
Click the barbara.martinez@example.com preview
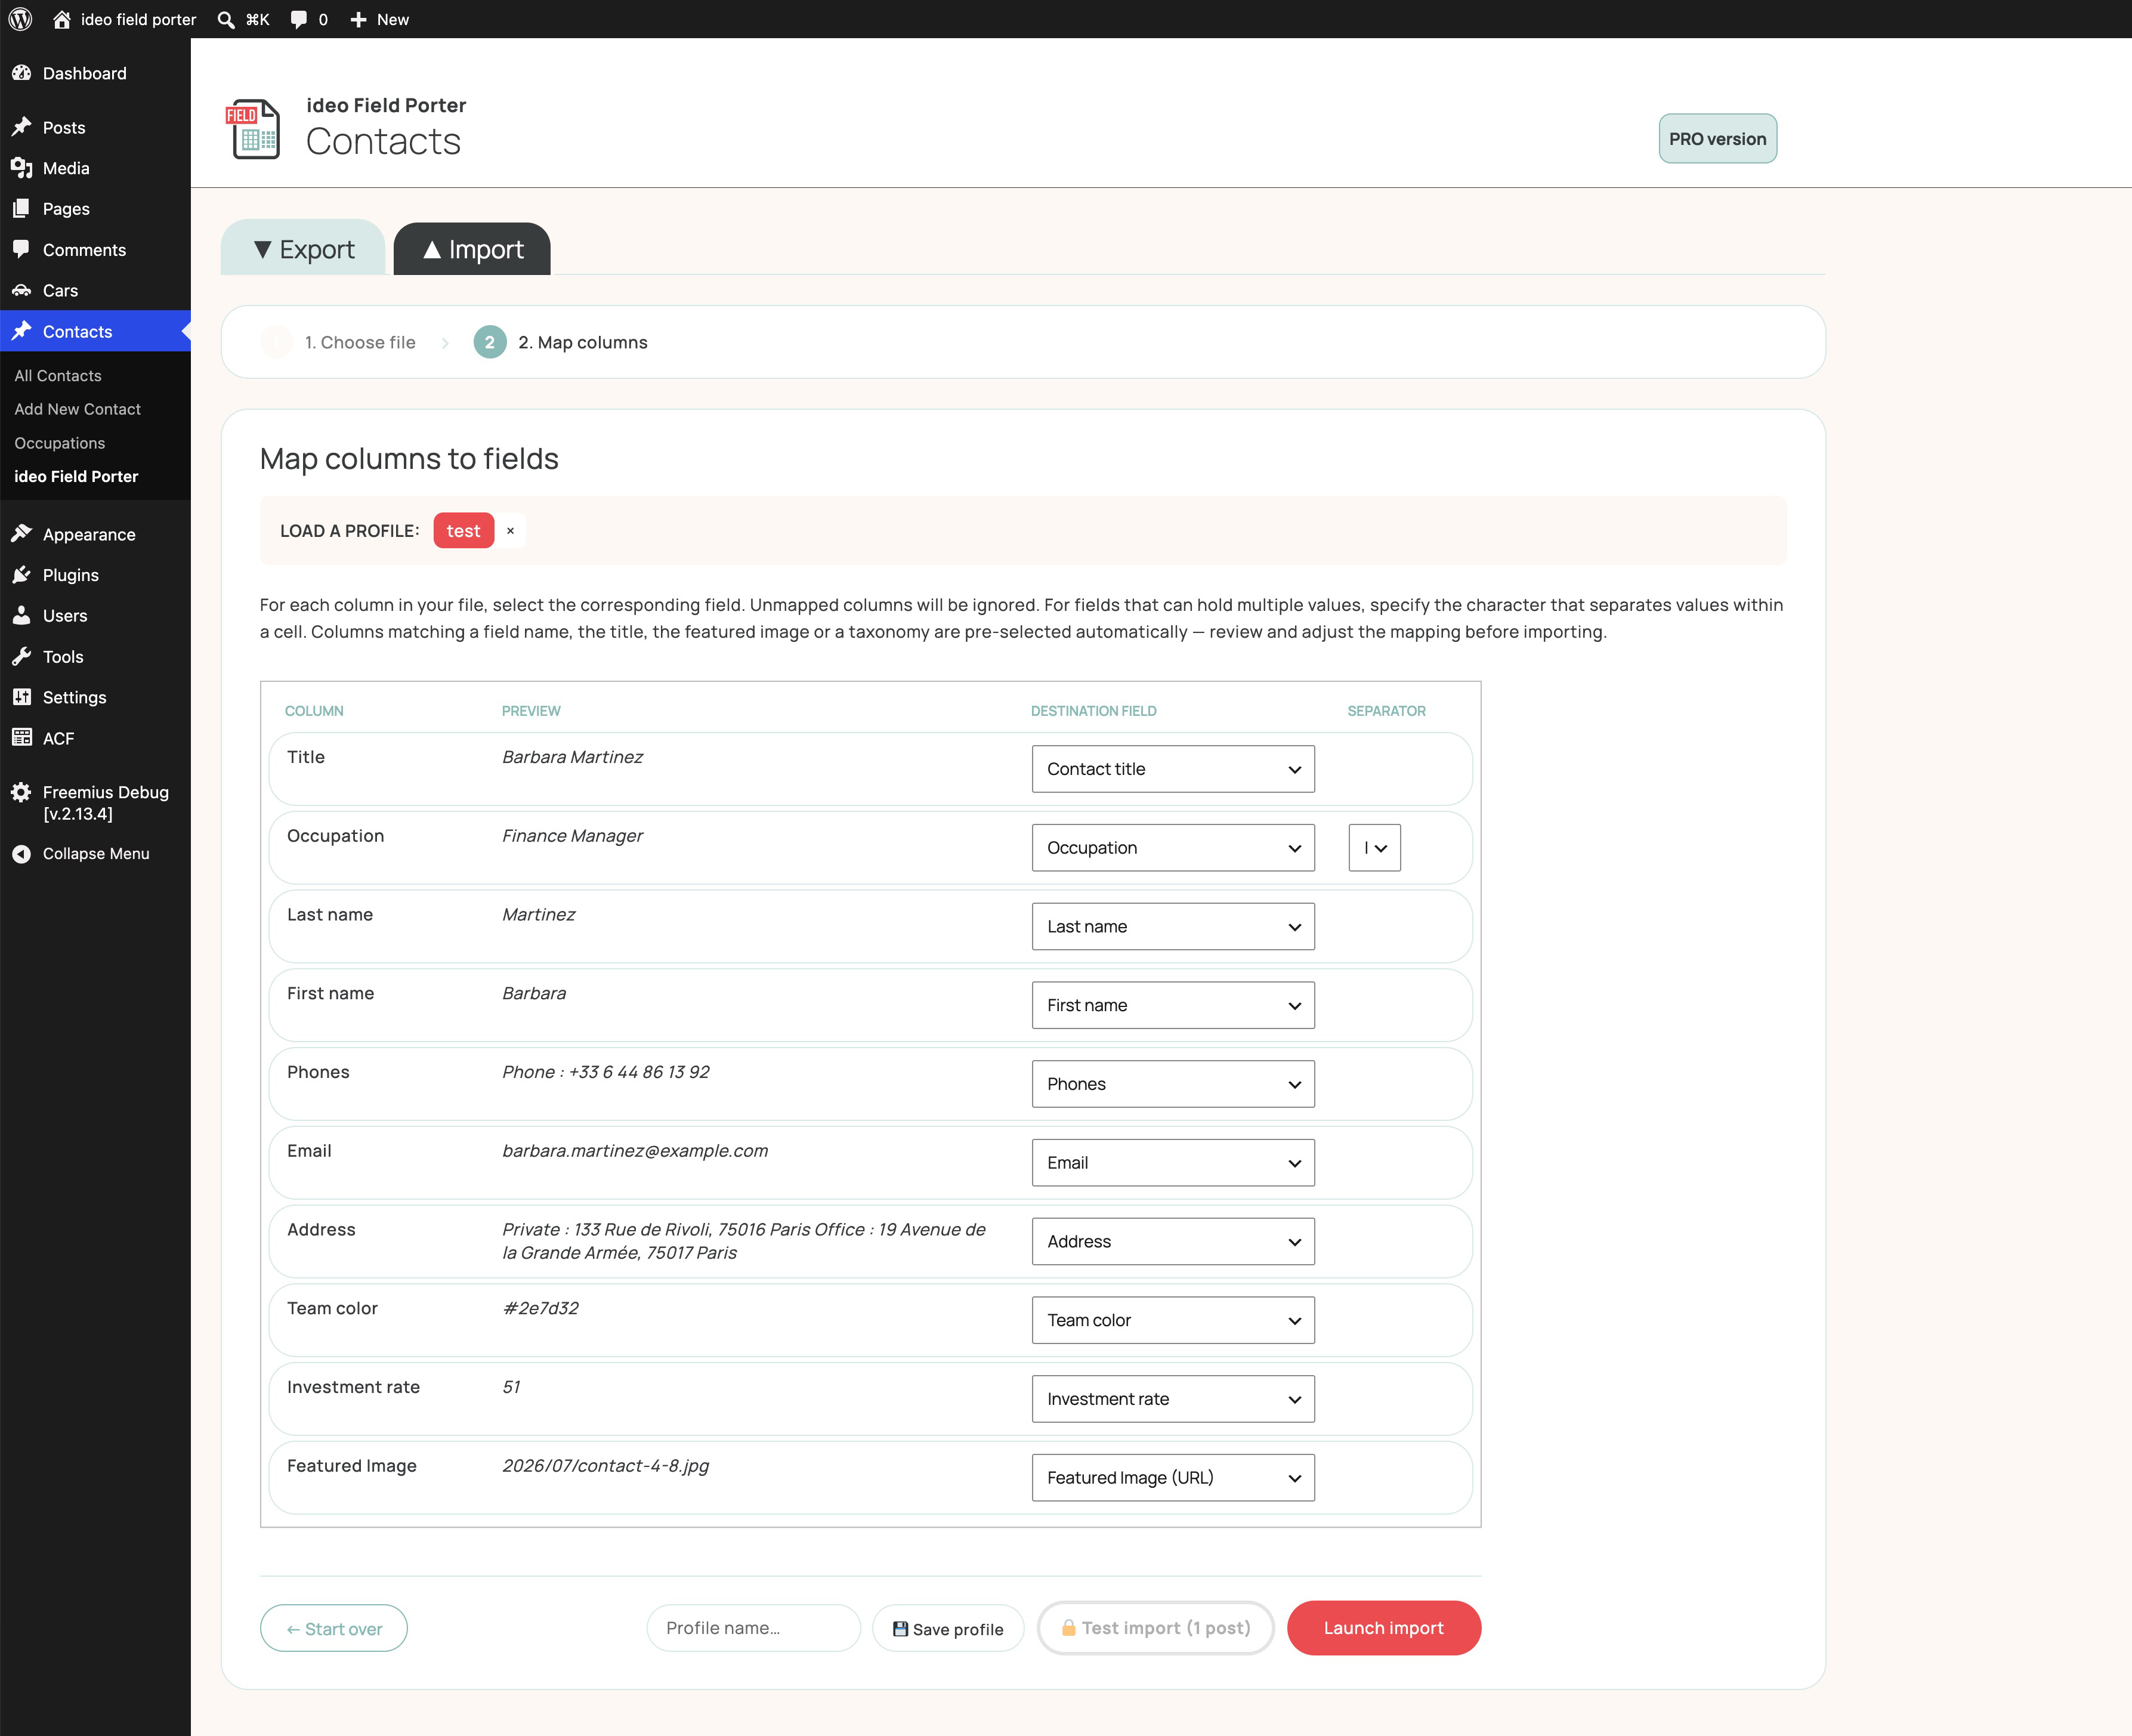point(635,1151)
